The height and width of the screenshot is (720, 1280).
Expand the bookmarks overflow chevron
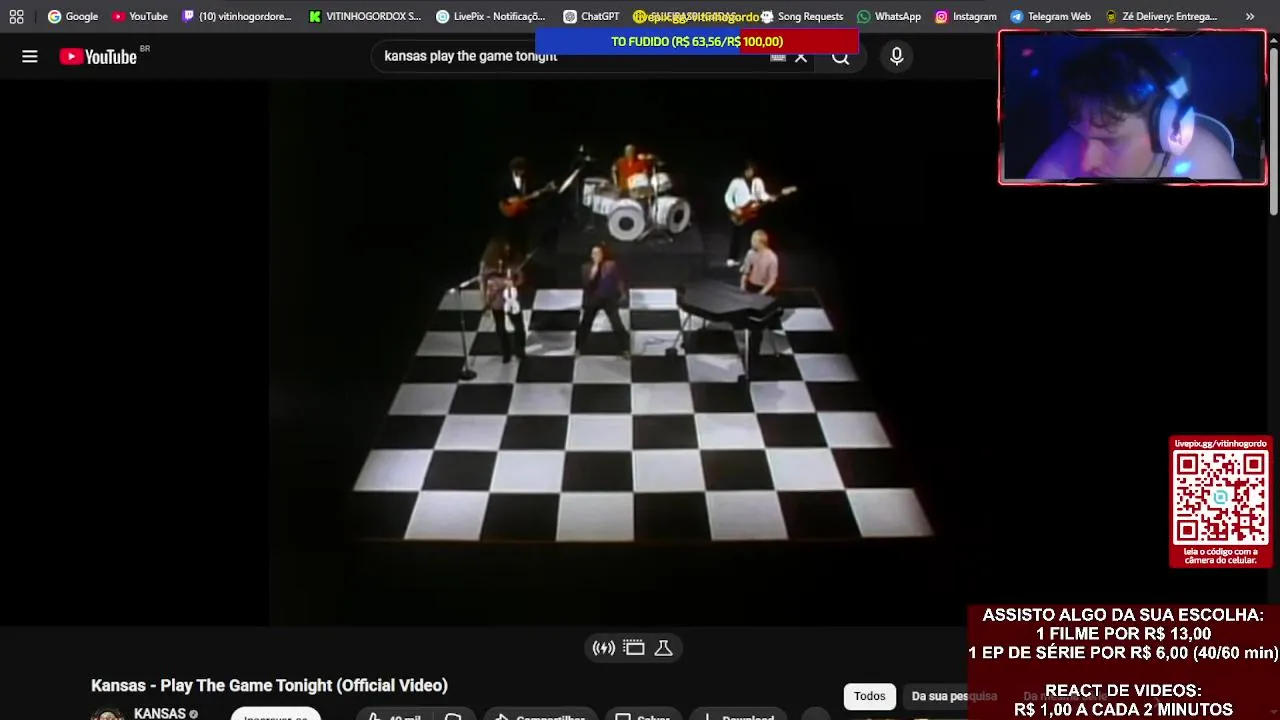[1250, 16]
